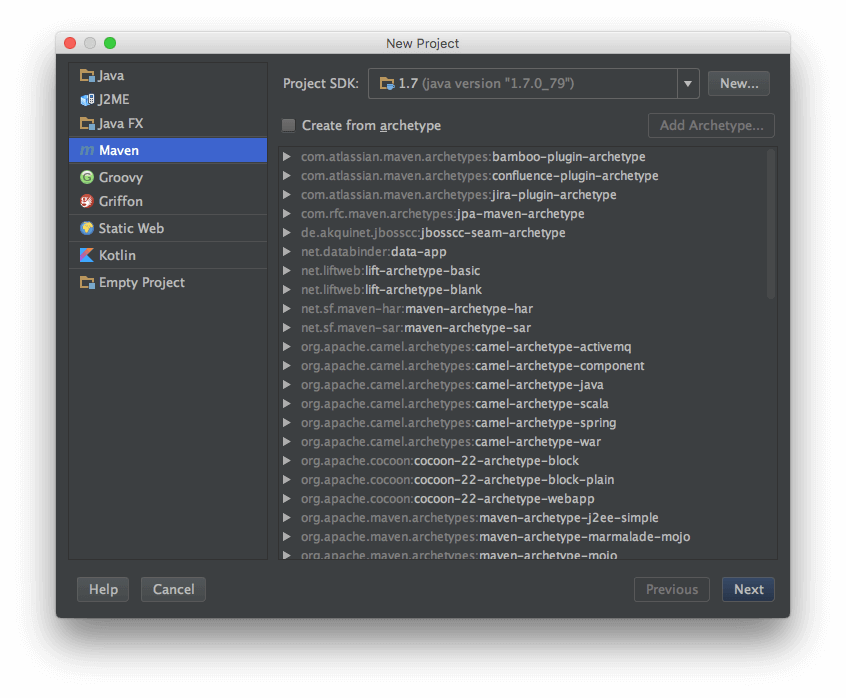Click the SDK folder icon in combo box
846x698 pixels.
point(387,84)
